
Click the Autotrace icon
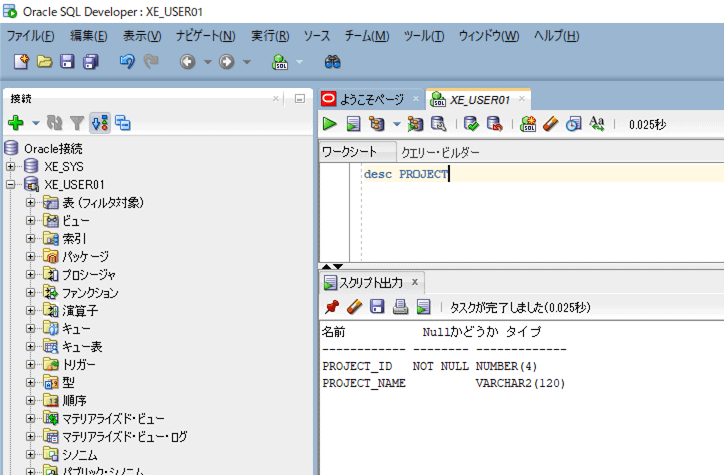coord(415,124)
